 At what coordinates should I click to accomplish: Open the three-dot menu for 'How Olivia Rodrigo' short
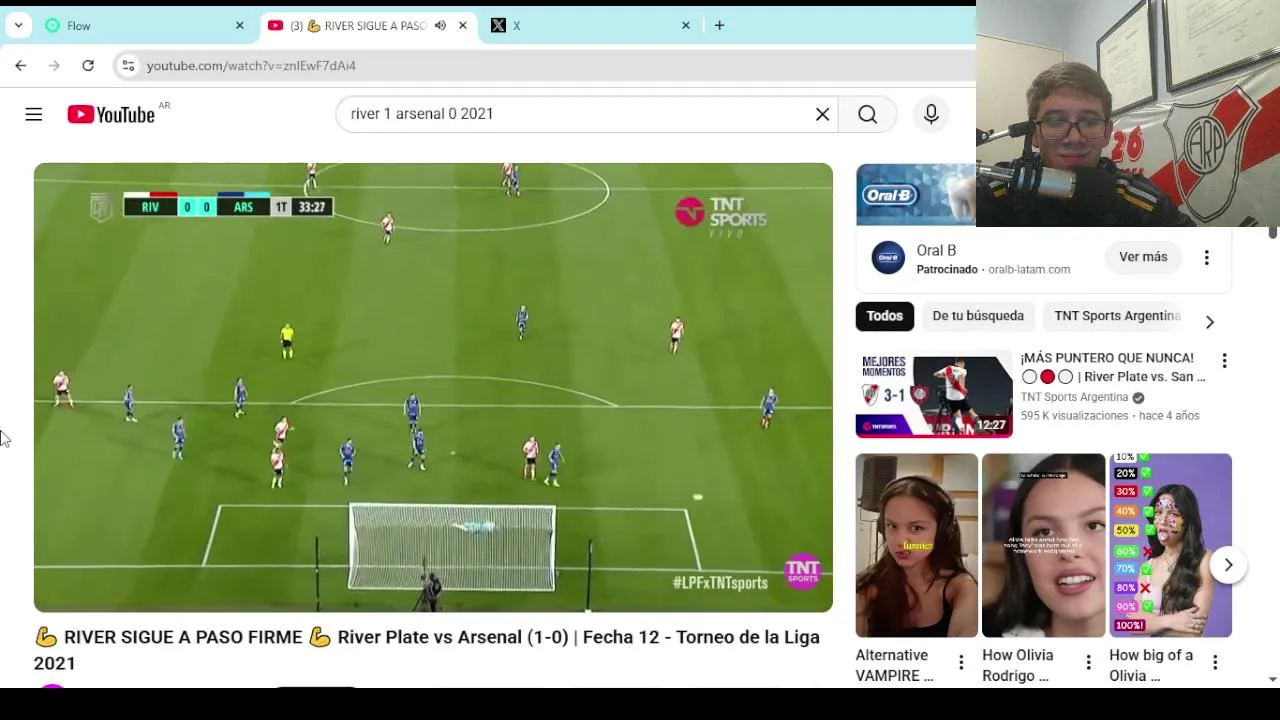pos(1088,662)
